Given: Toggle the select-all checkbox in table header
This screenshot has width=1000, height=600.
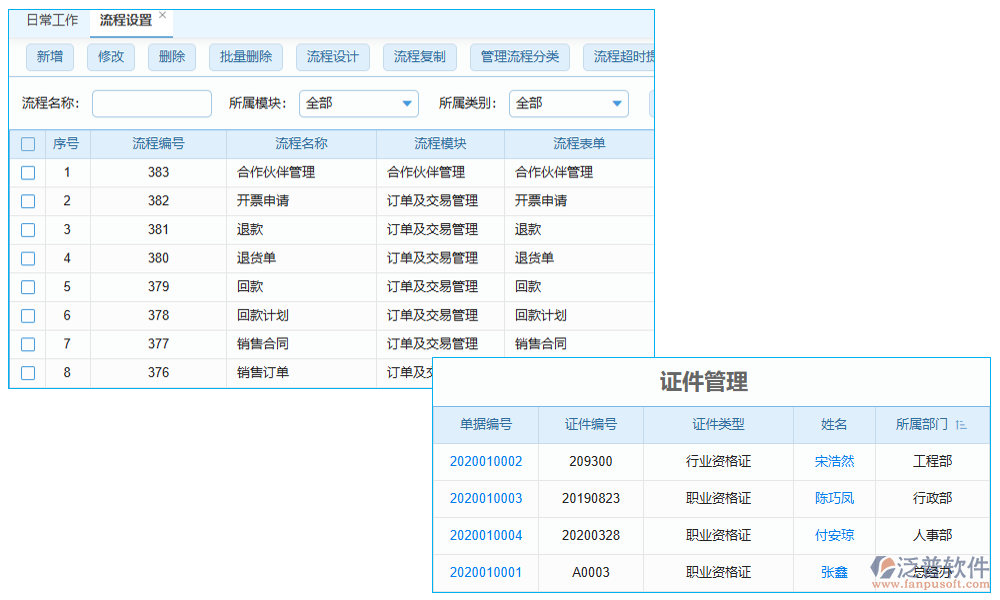Looking at the screenshot, I should (27, 143).
